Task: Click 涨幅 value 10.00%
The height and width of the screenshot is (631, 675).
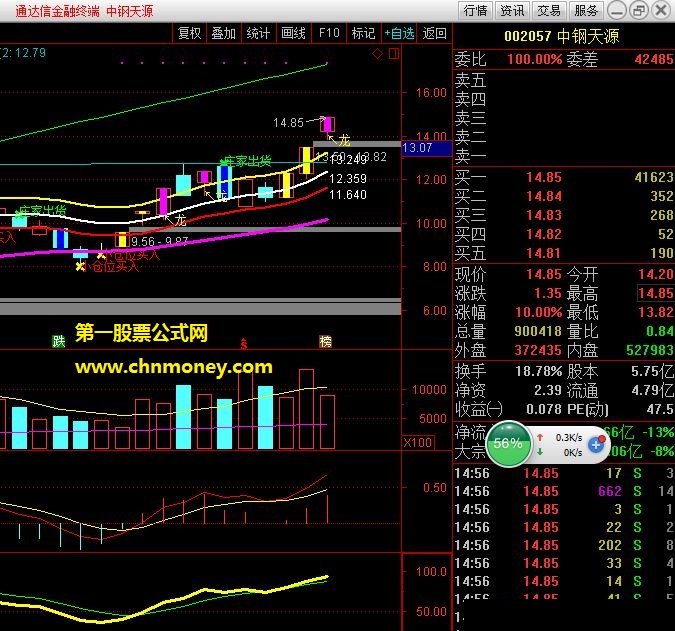Action: [x=539, y=312]
